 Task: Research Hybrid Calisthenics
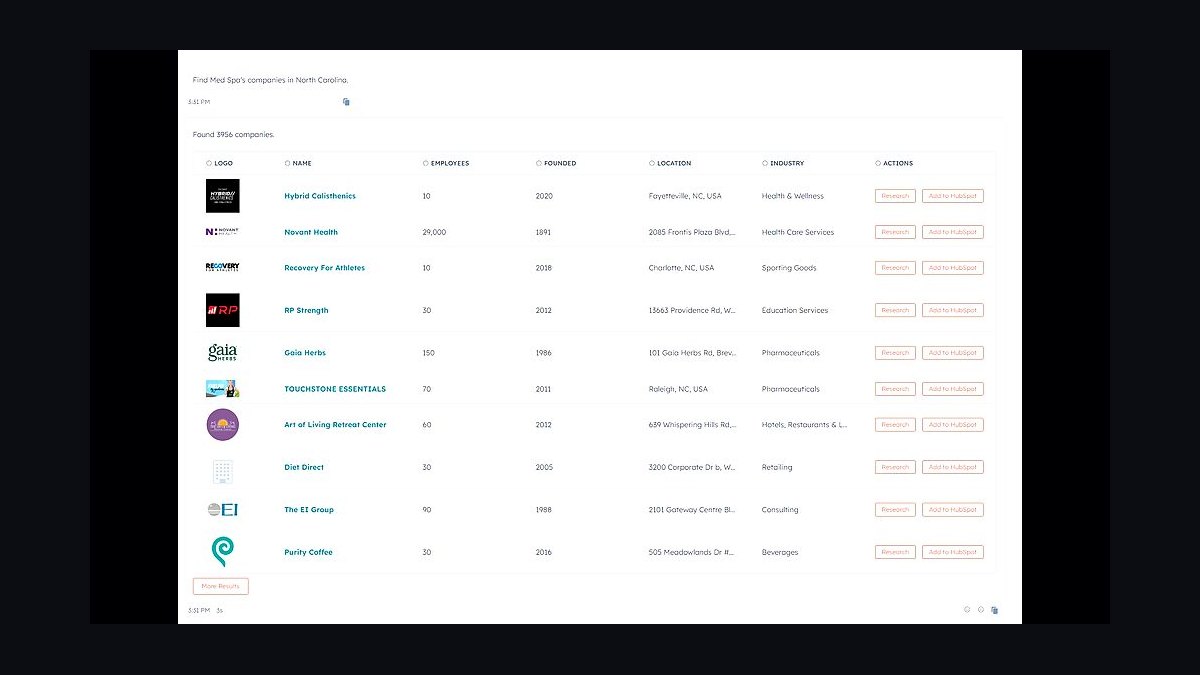click(895, 196)
